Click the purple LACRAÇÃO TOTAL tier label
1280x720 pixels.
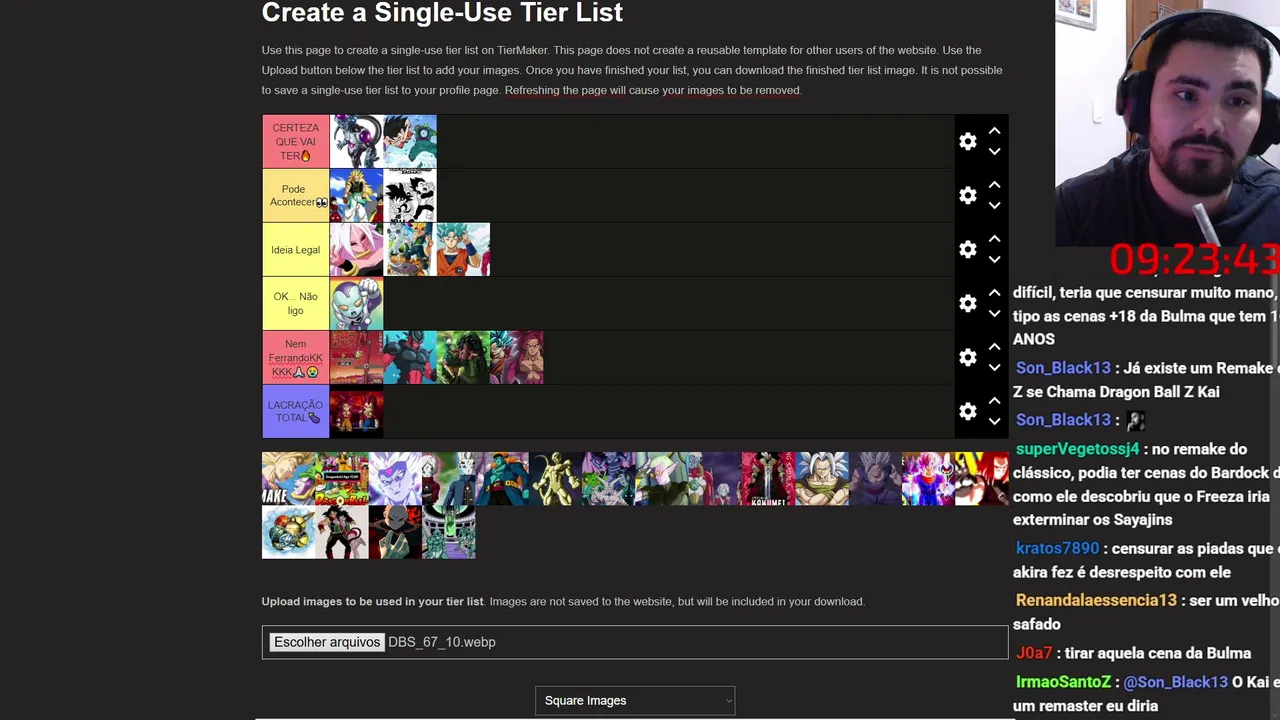pos(295,412)
